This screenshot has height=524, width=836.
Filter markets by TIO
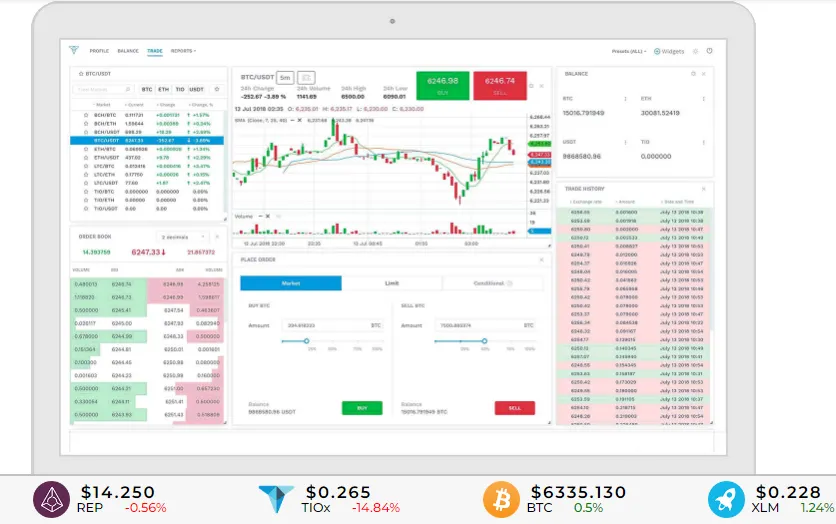pos(180,90)
